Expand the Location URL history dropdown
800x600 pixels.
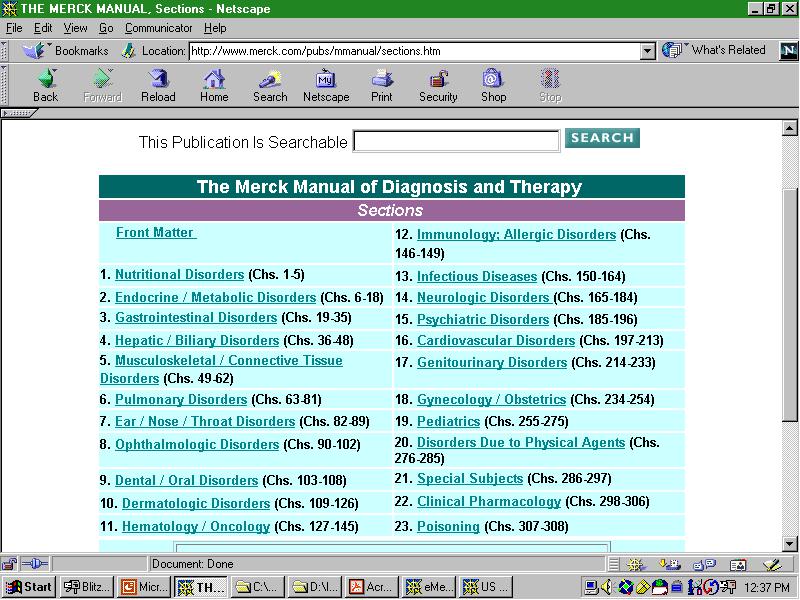pyautogui.click(x=647, y=51)
